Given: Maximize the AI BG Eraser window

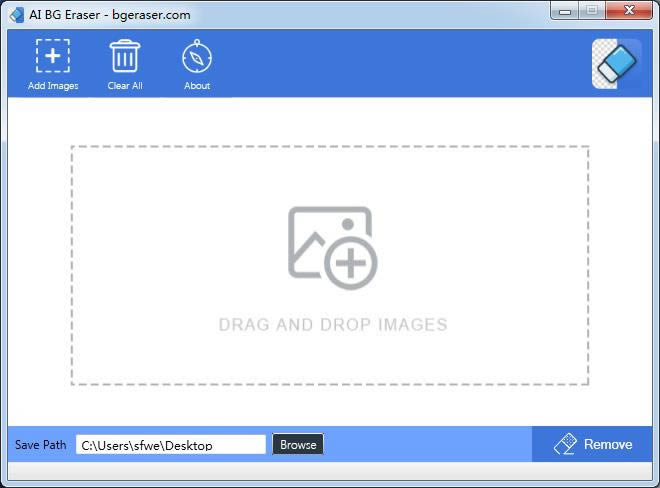Looking at the screenshot, I should [x=592, y=11].
